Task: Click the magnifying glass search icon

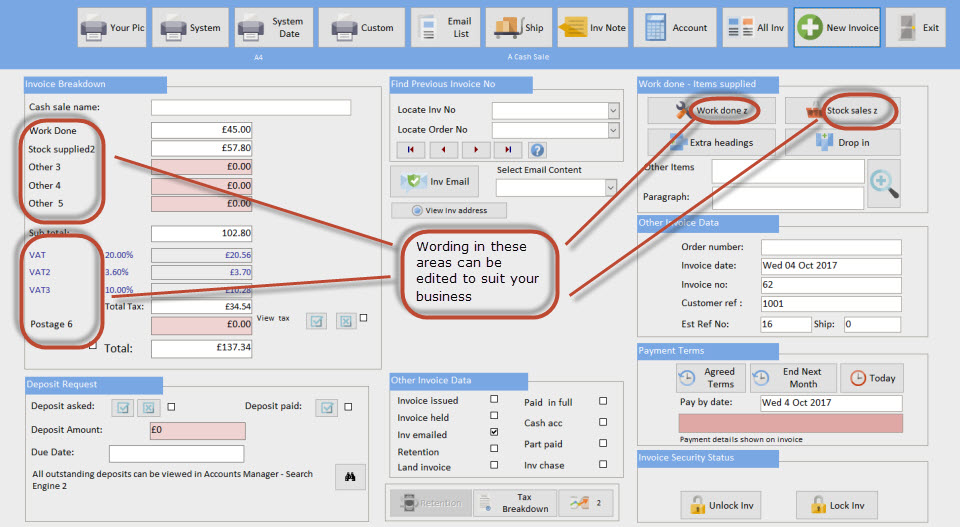Action: [x=883, y=182]
